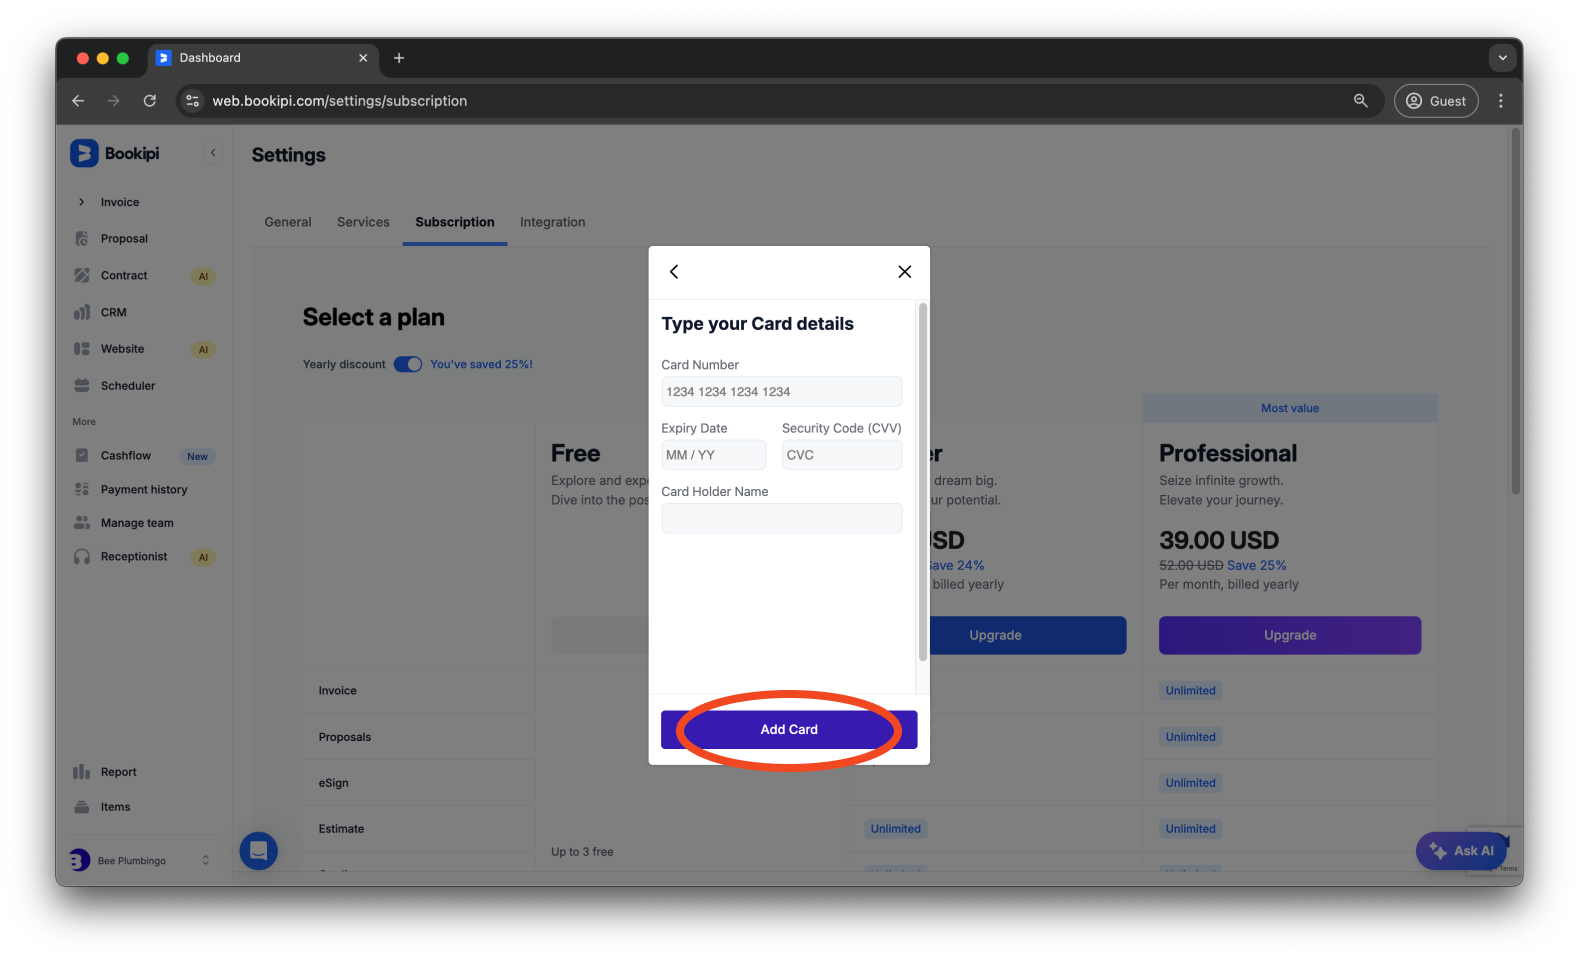Click the browser Back arrow

tap(78, 101)
